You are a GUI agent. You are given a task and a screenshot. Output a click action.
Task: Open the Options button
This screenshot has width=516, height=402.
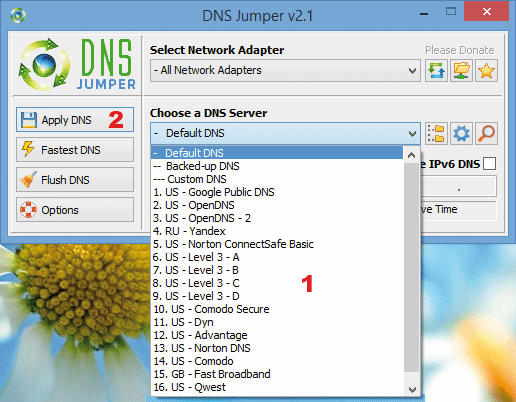tap(75, 210)
